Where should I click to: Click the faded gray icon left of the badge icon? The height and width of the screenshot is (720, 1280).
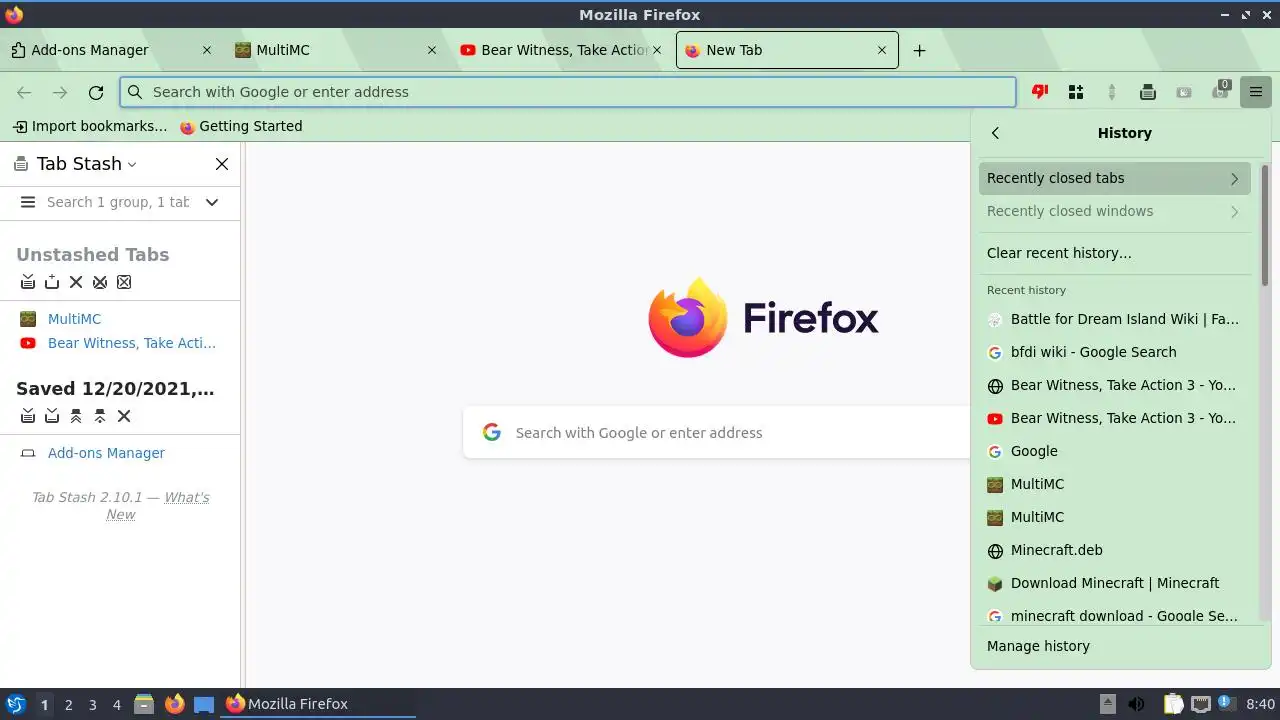pyautogui.click(x=1184, y=92)
